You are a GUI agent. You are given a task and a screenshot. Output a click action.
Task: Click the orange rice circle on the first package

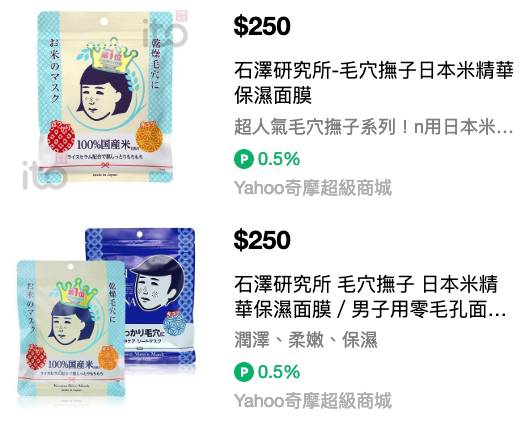tap(148, 136)
